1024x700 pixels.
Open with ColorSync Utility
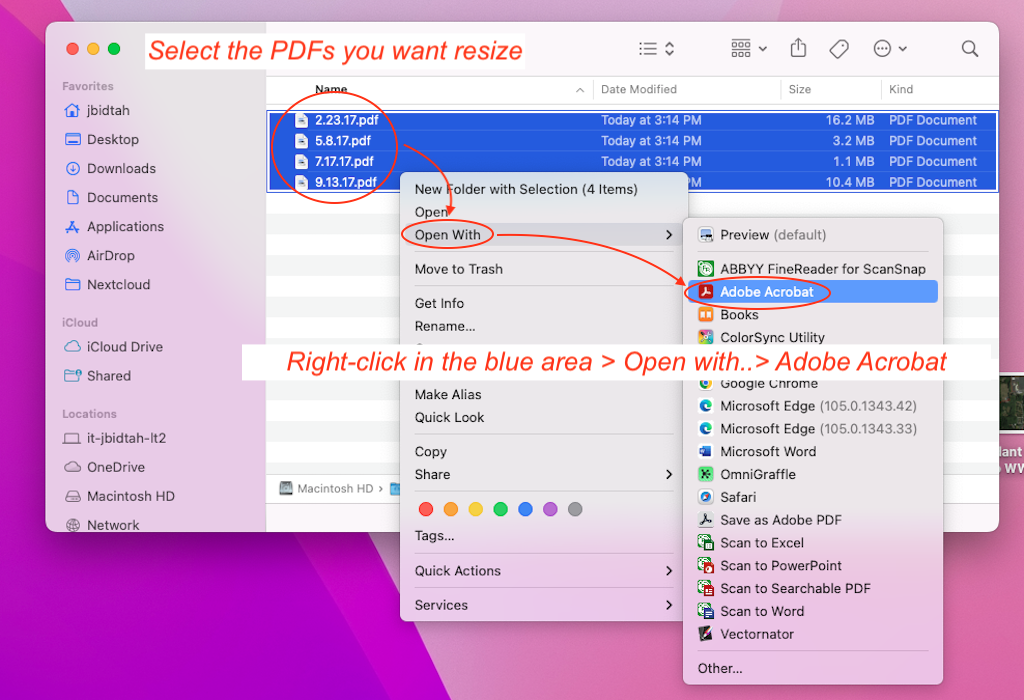(812, 337)
